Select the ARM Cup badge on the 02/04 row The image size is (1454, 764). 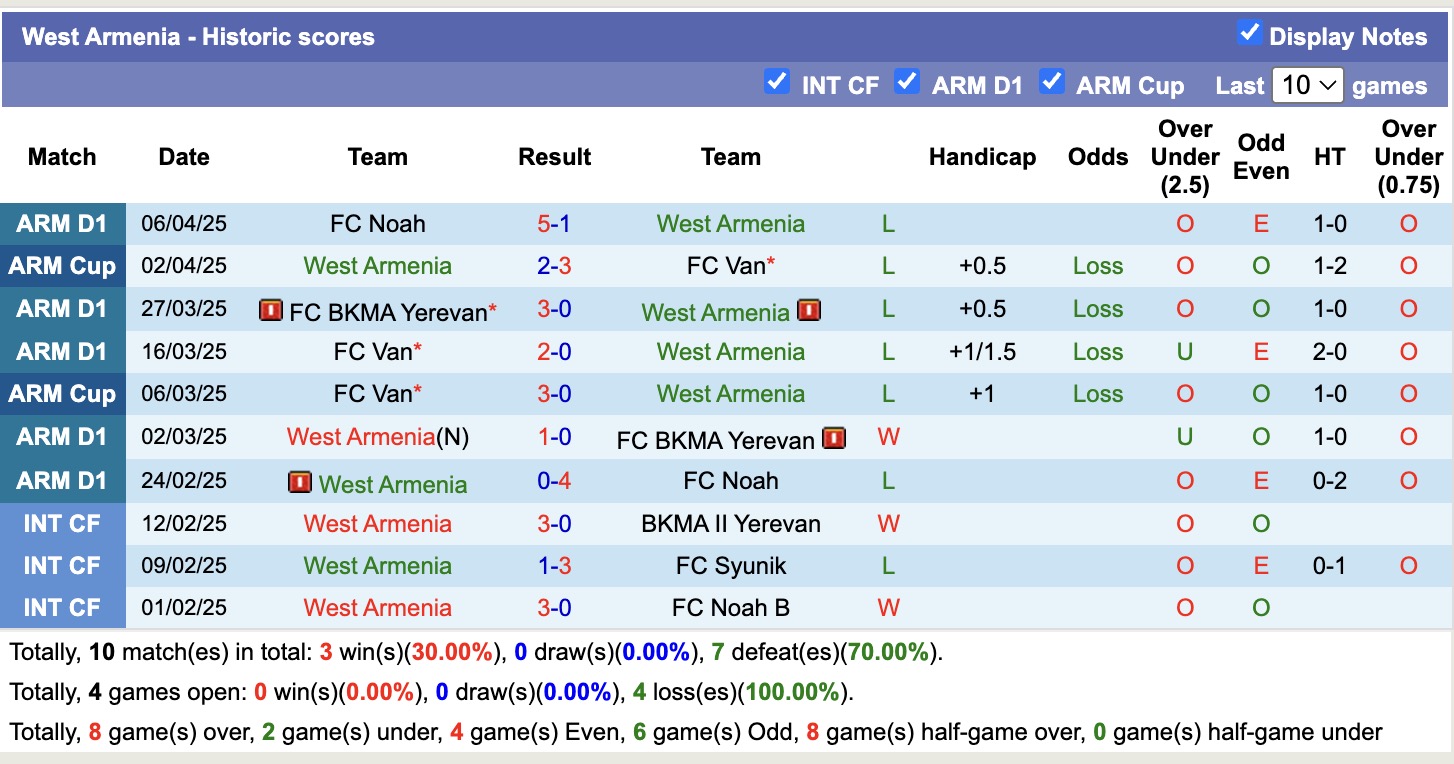63,265
